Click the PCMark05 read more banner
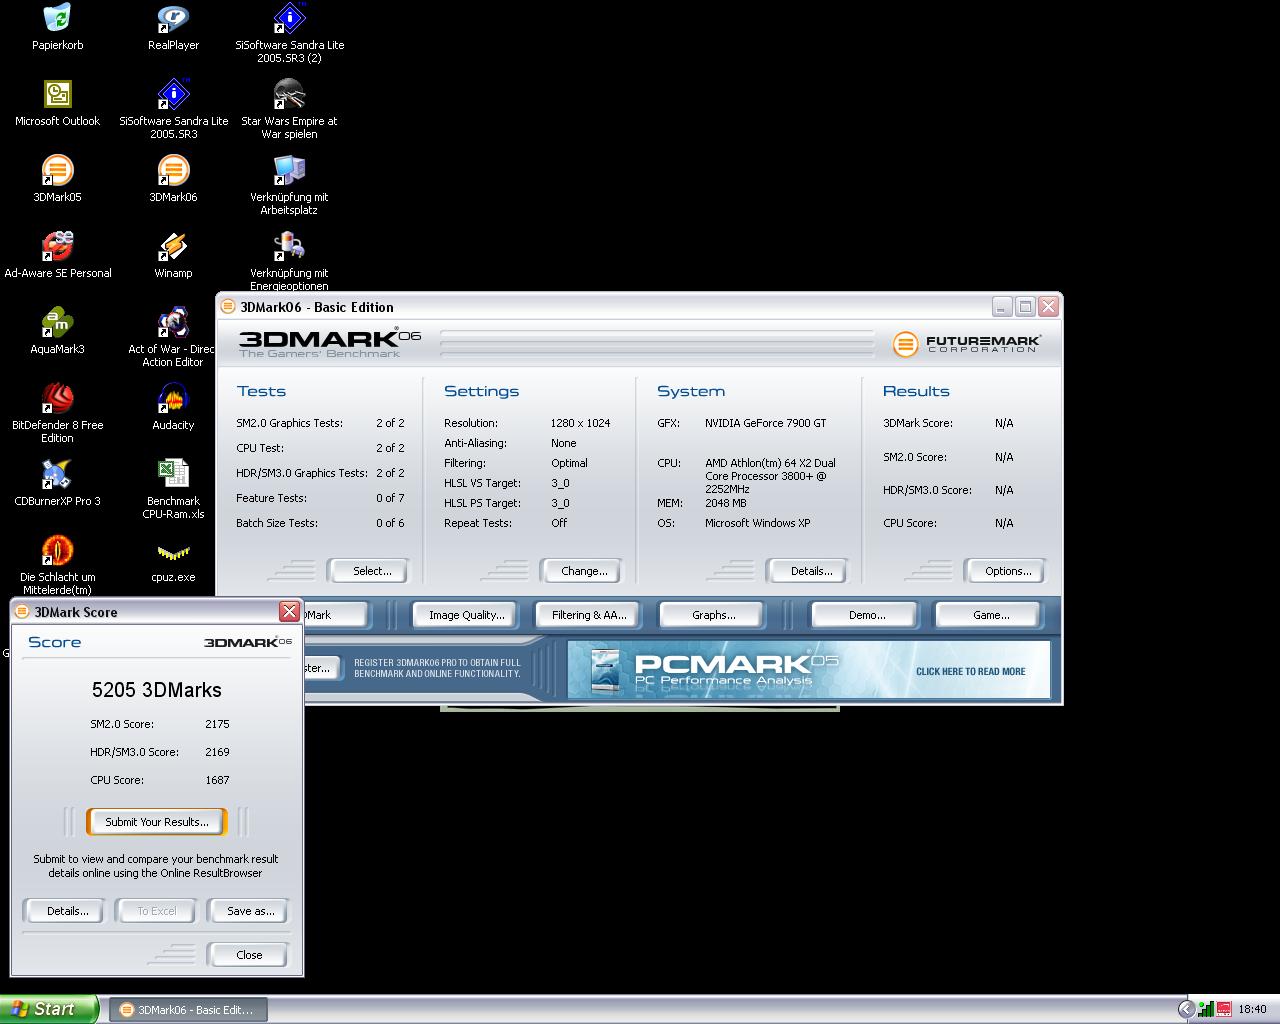 tap(808, 669)
